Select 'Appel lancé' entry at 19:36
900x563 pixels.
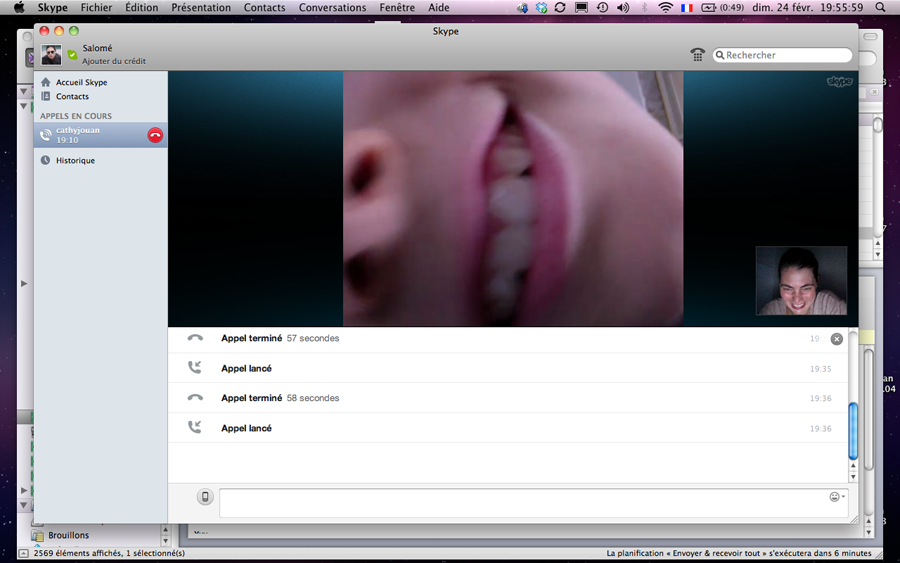pos(509,428)
